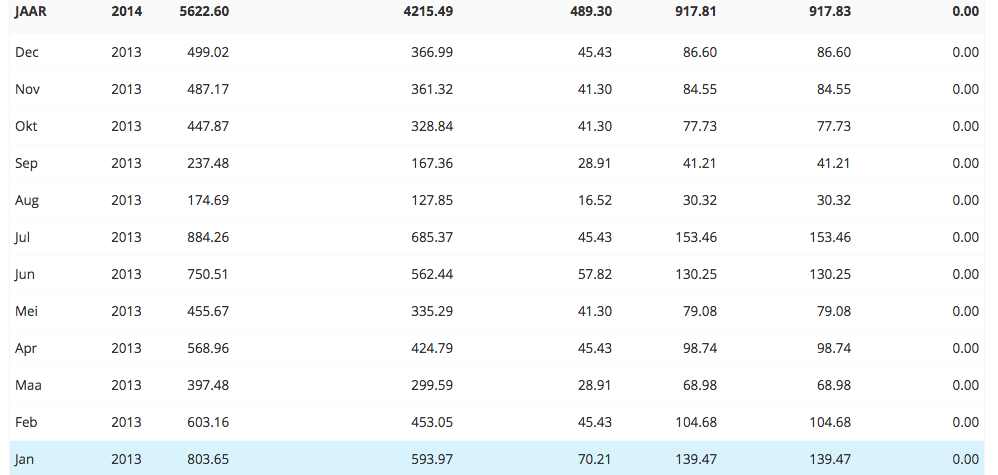Click the JAAR 2014 header row
Viewport: 998px width, 475px height.
497,13
